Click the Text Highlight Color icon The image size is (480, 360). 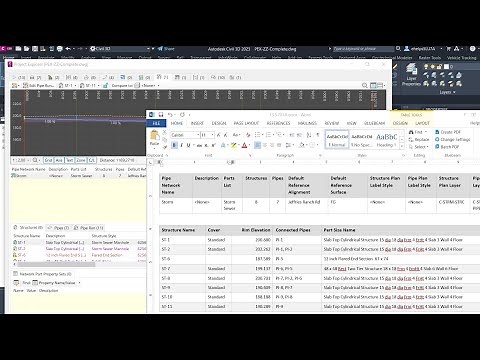(234, 145)
